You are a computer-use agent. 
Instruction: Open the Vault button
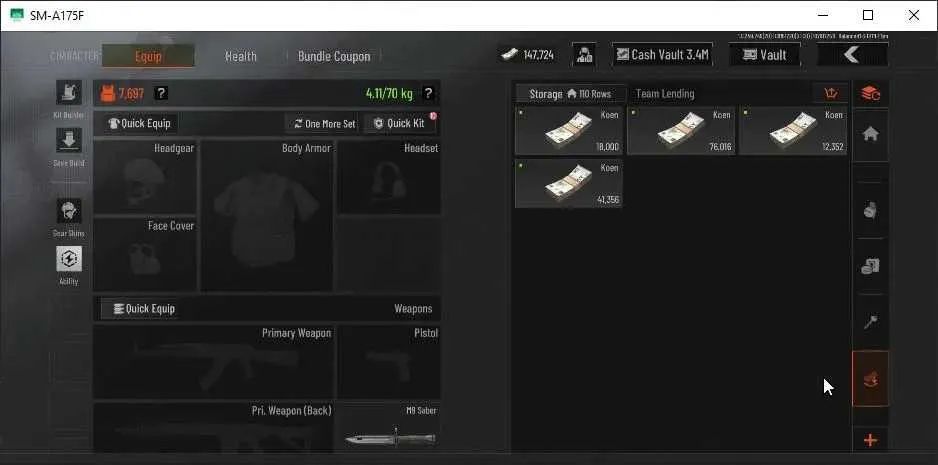tap(765, 55)
